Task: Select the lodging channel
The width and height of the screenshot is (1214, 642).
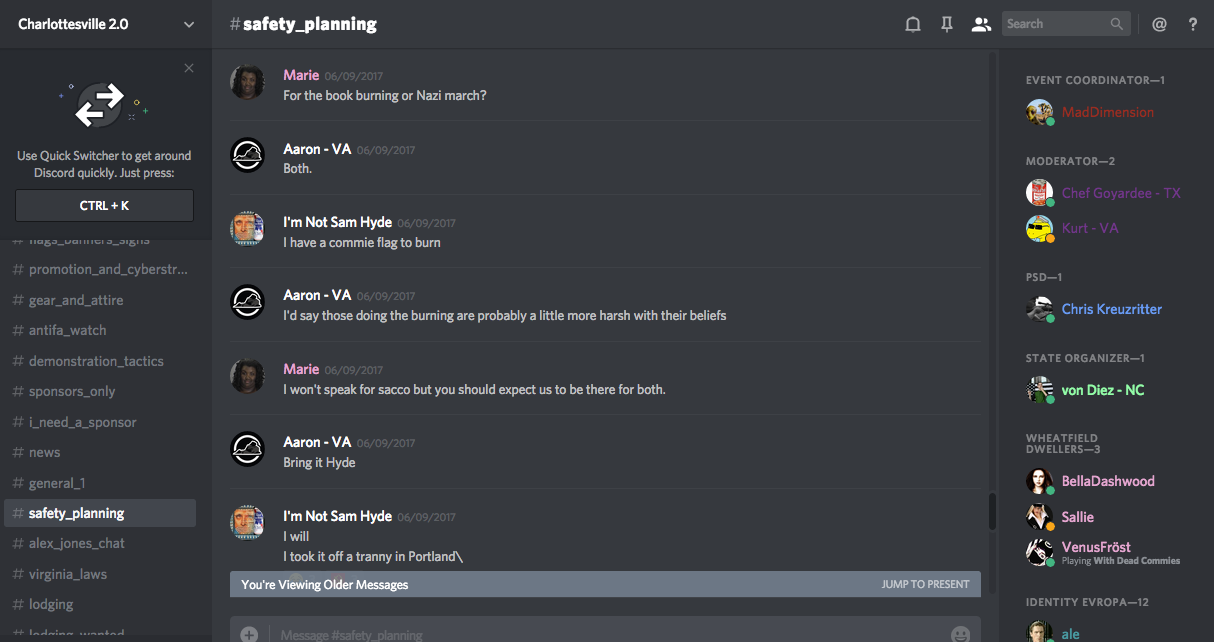Action: [50, 604]
